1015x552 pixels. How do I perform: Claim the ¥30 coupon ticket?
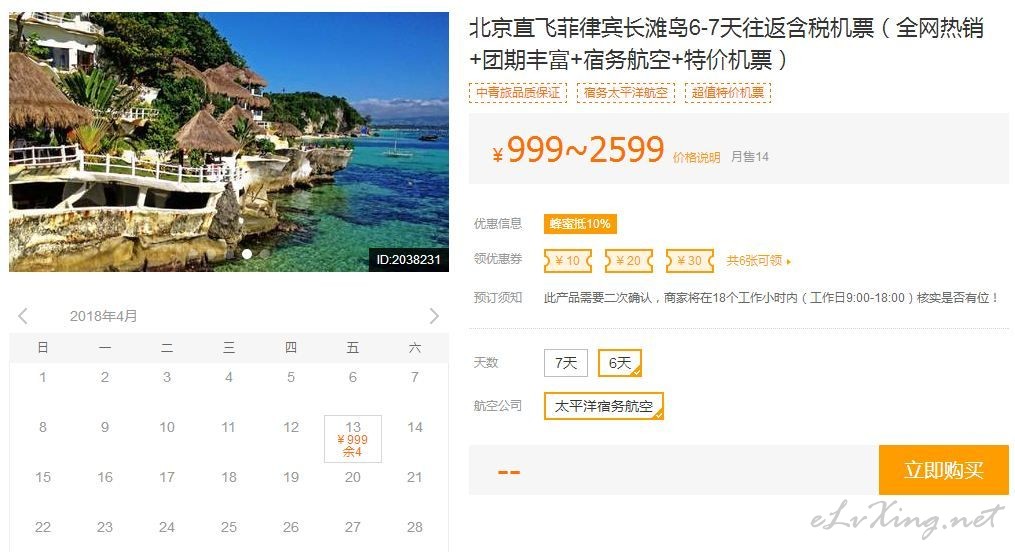pos(689,261)
